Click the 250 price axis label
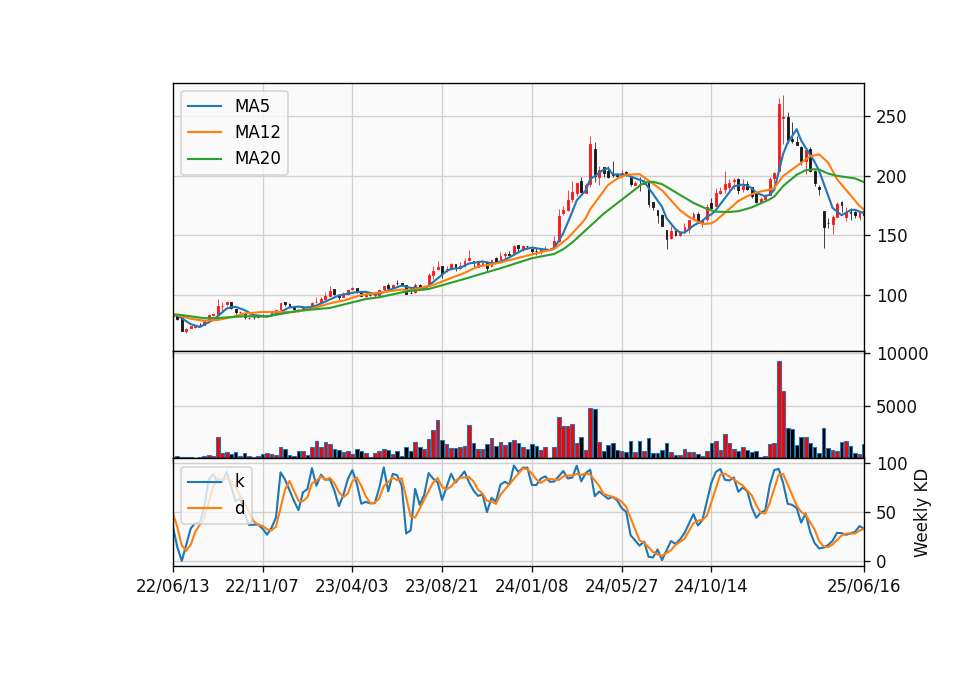 click(891, 117)
